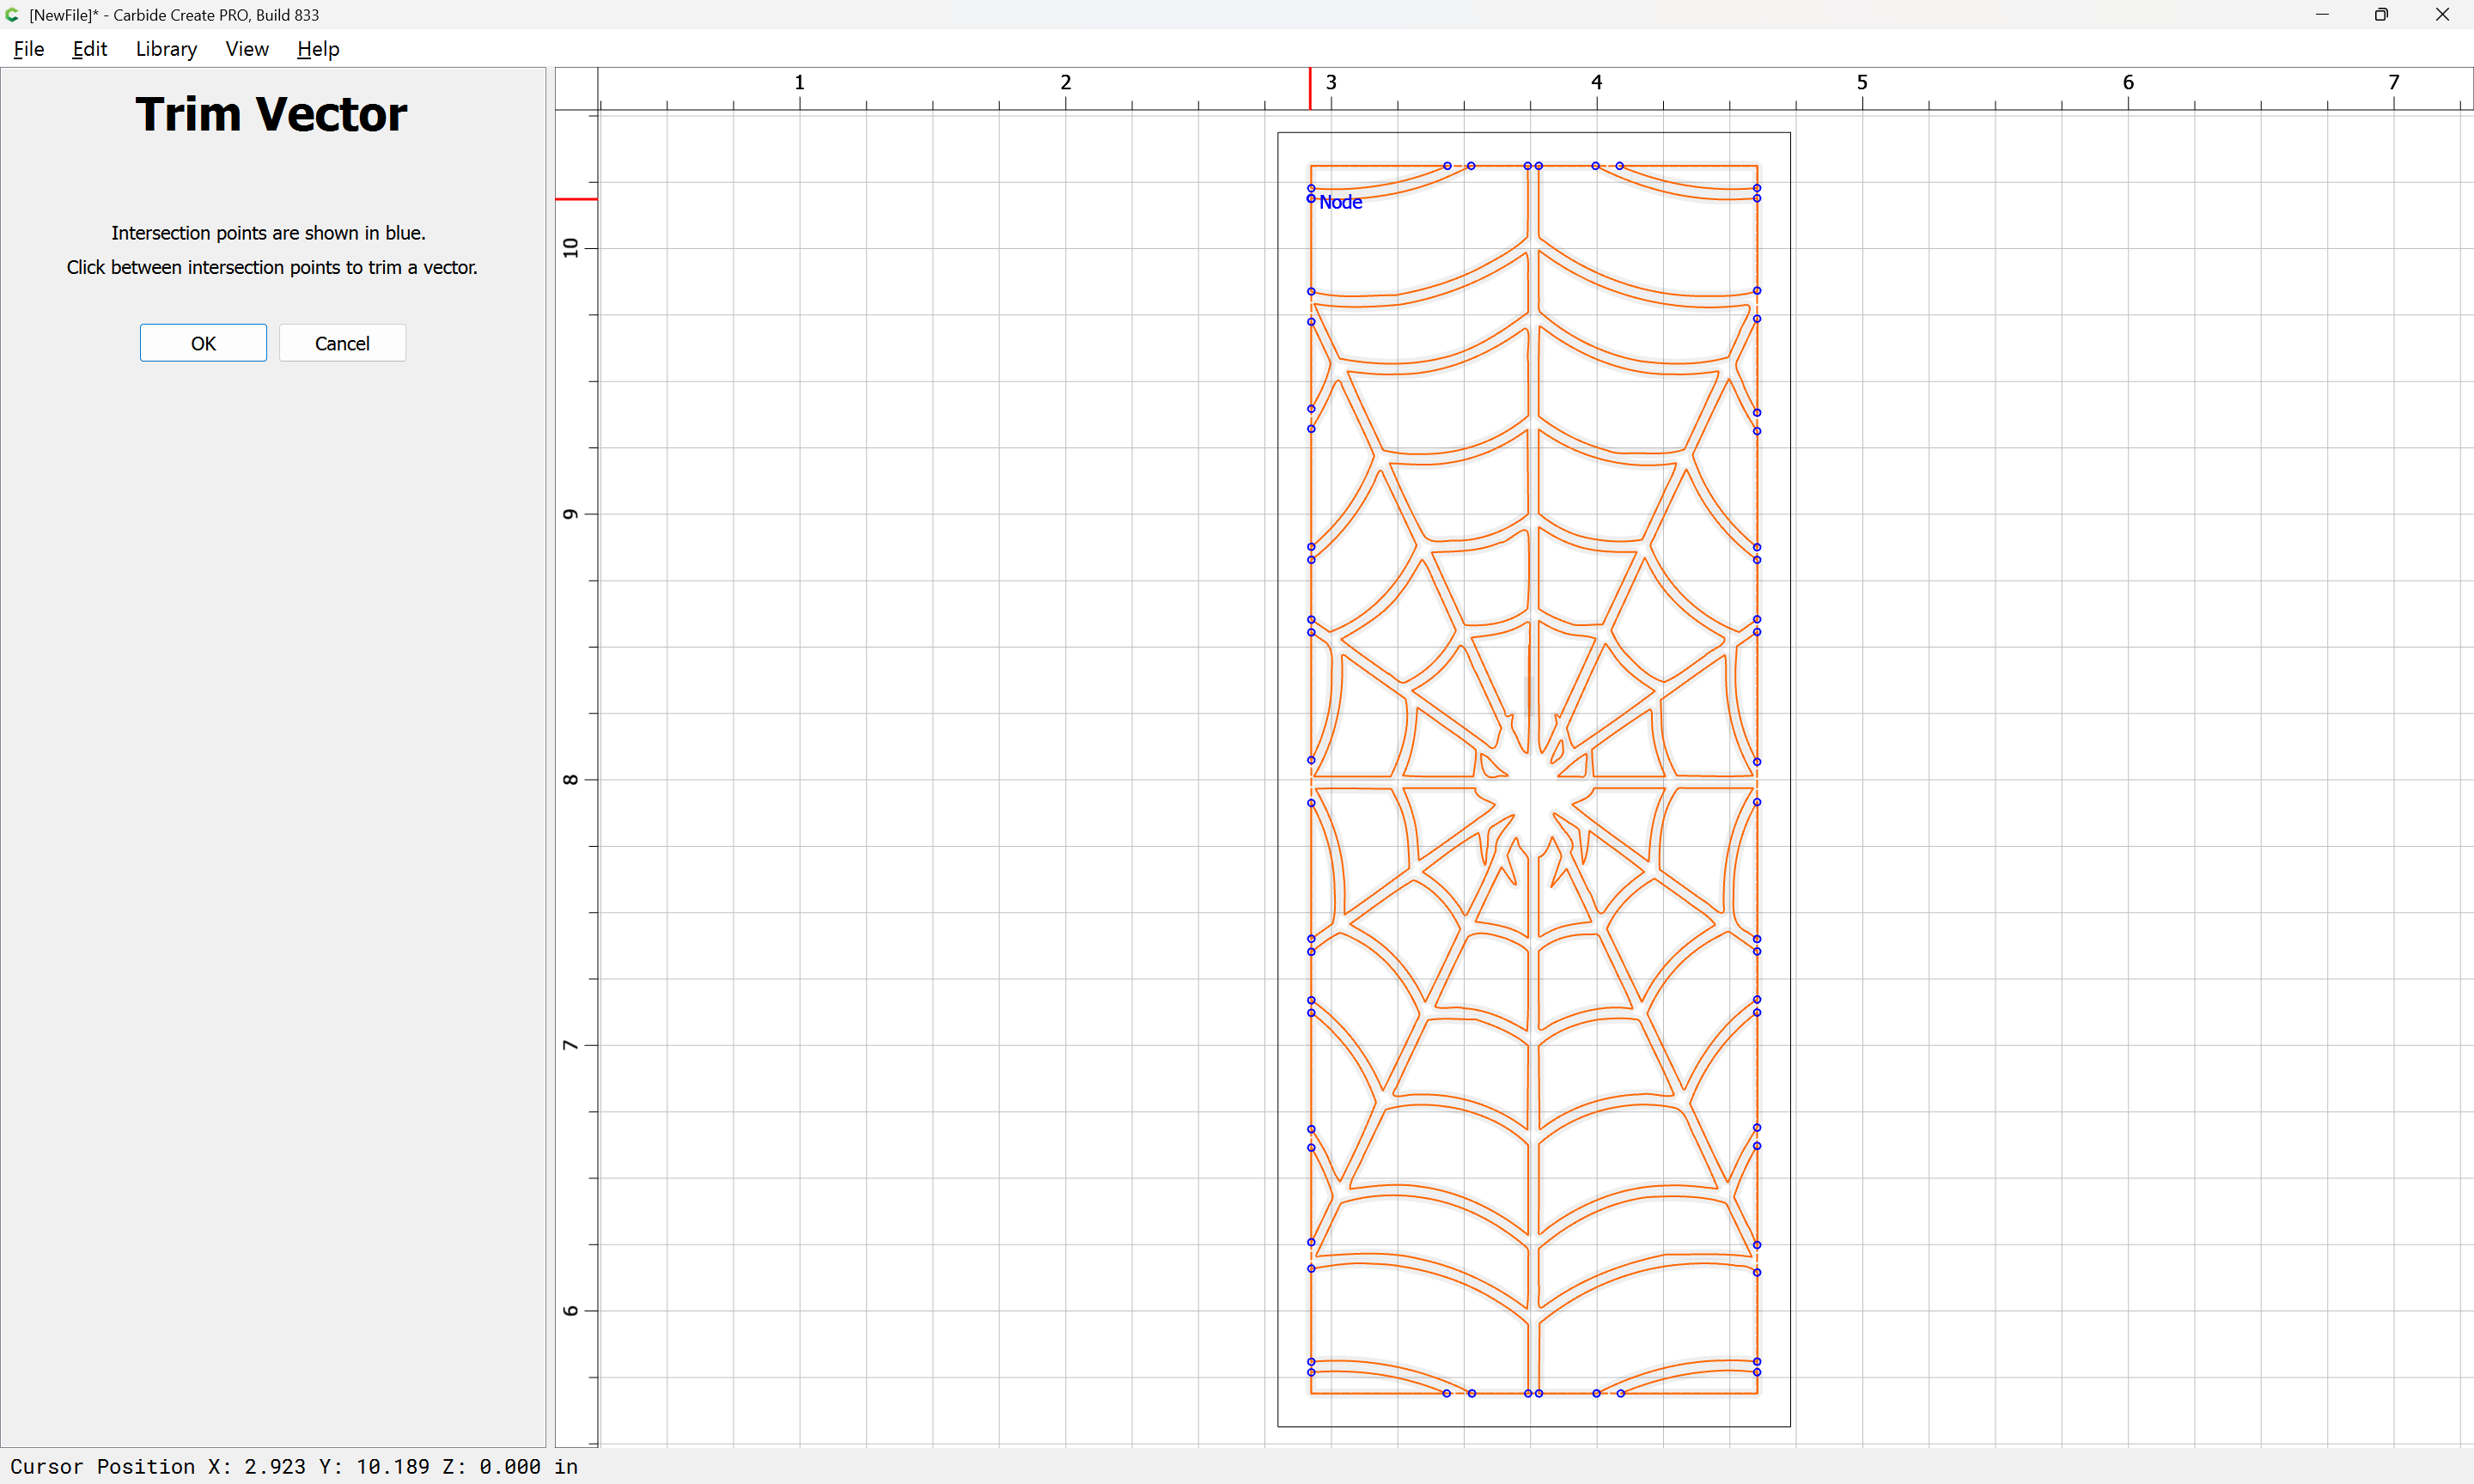Image resolution: width=2474 pixels, height=1484 pixels.
Task: Click number 8 on the vertical ruler
Action: (570, 780)
